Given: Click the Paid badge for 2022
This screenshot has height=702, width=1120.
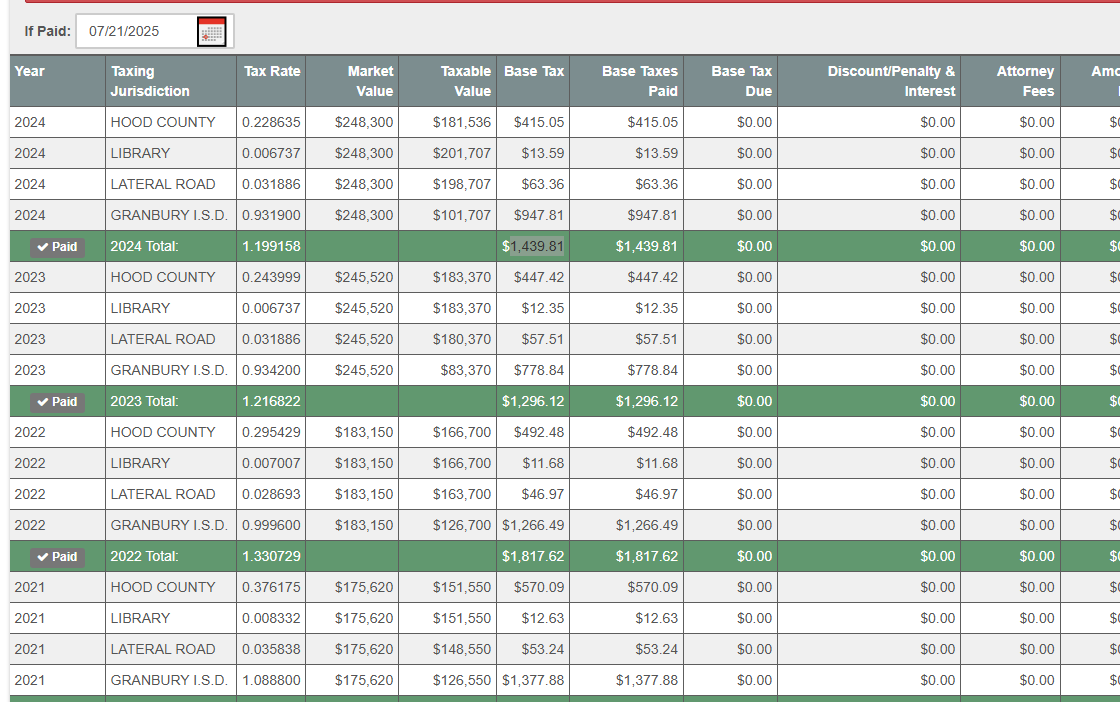Looking at the screenshot, I should [57, 557].
